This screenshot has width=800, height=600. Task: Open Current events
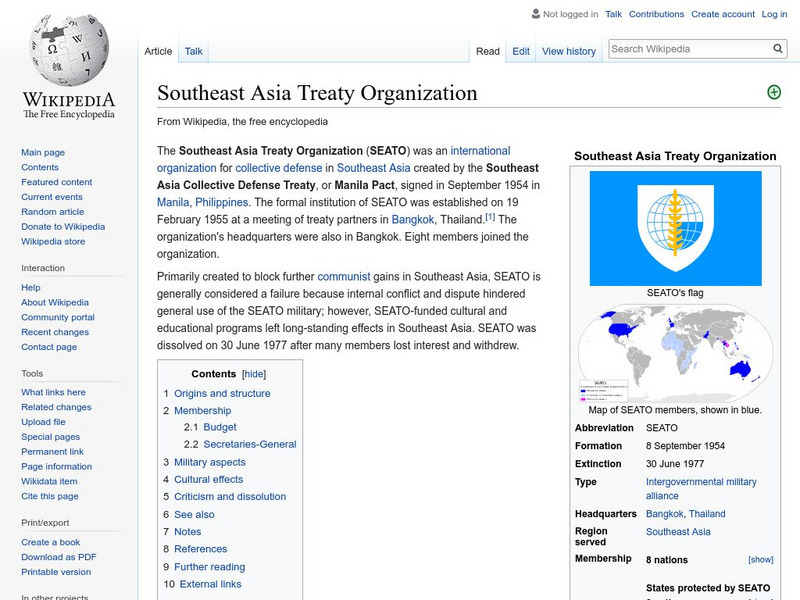click(52, 196)
